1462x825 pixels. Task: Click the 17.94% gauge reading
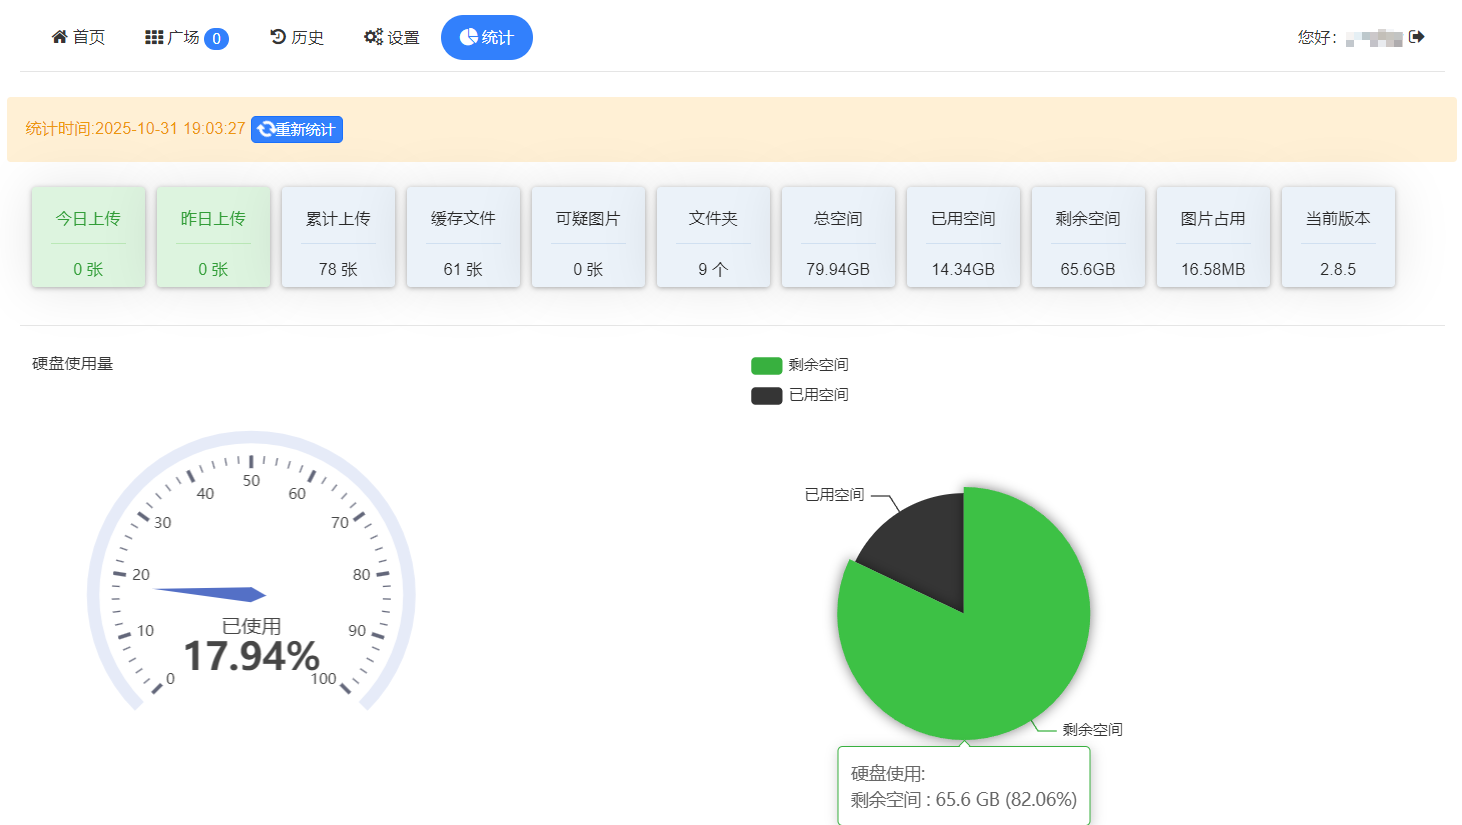tap(250, 657)
